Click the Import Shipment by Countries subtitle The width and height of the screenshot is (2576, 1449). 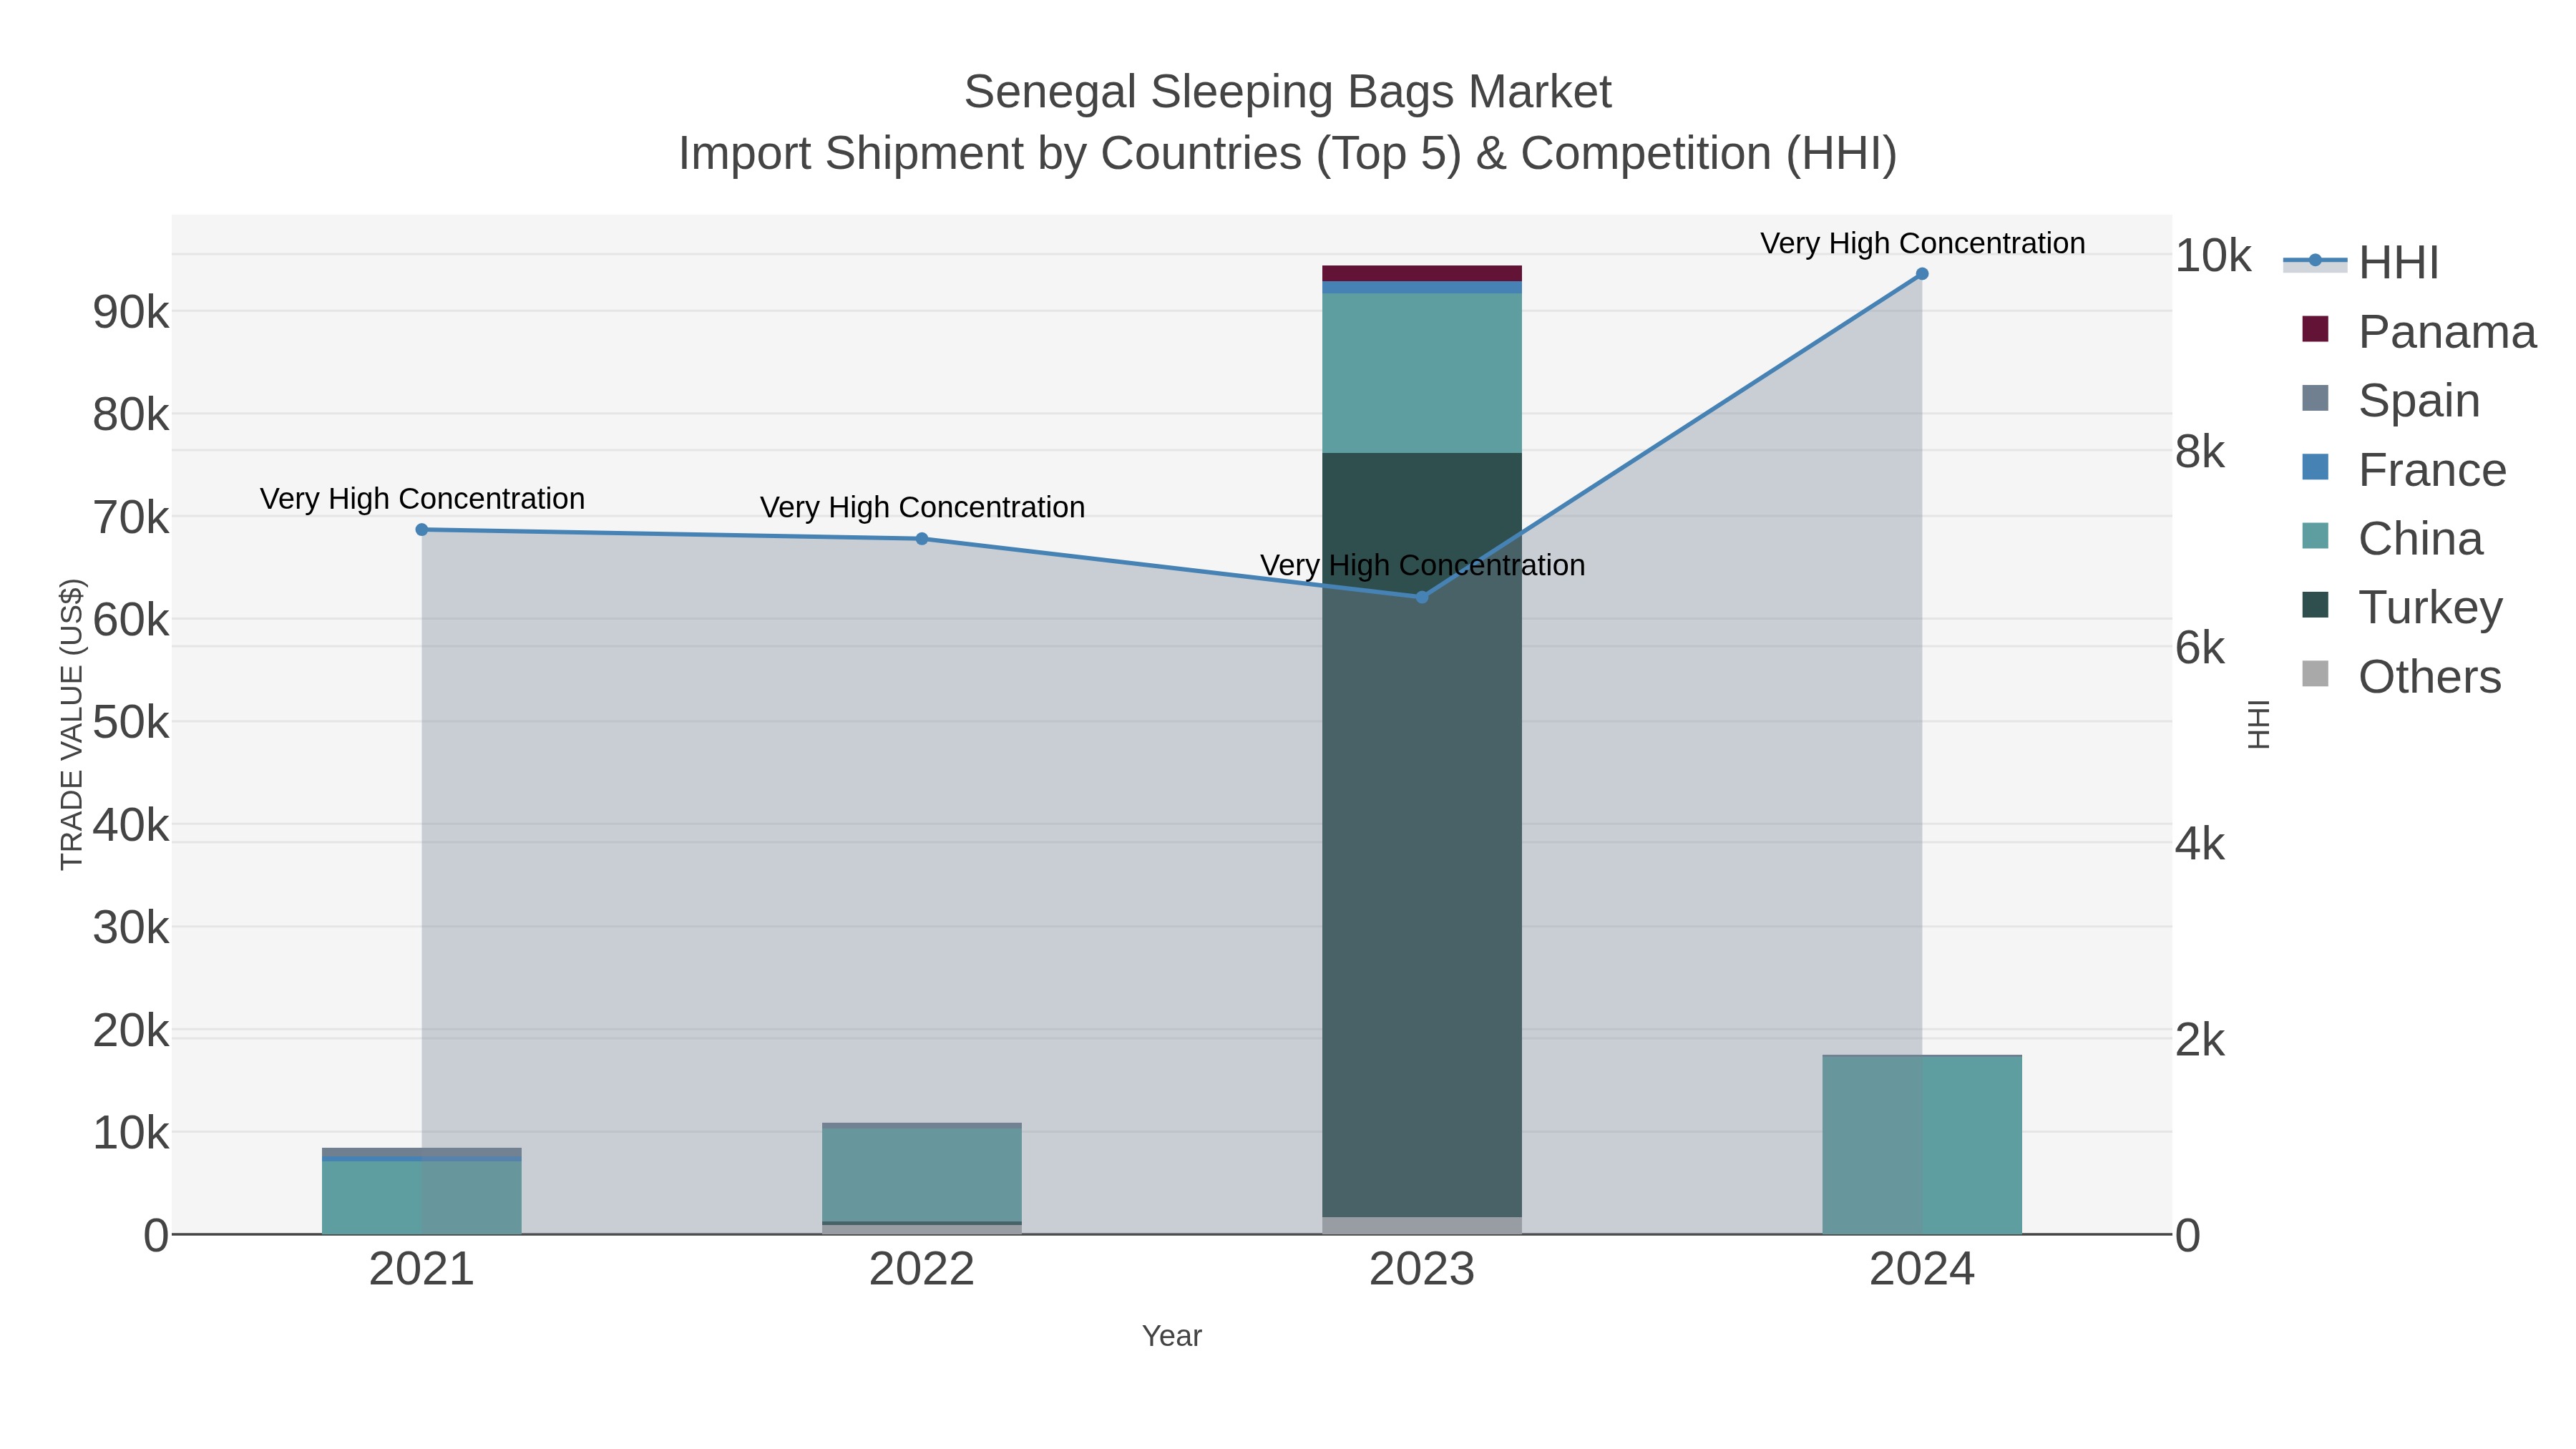(1288, 154)
